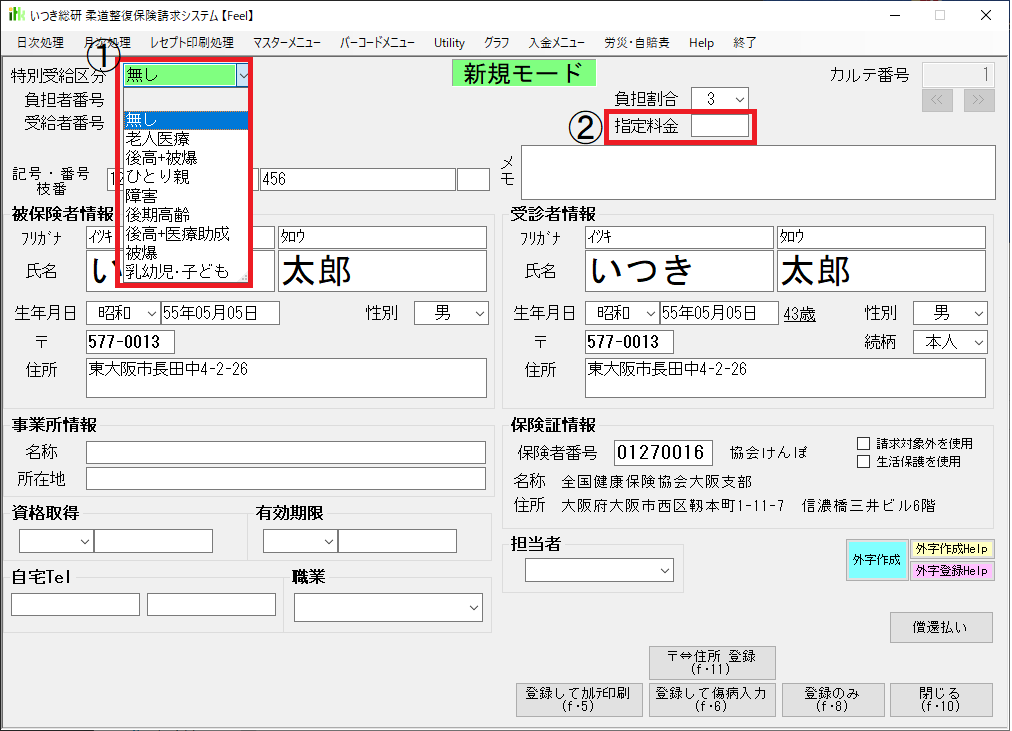
Task: Click 登録してカルテ印刷 (f·5) button
Action: tap(577, 699)
